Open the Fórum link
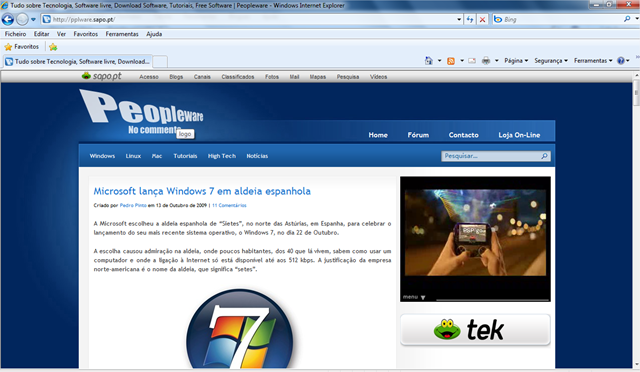 point(418,135)
